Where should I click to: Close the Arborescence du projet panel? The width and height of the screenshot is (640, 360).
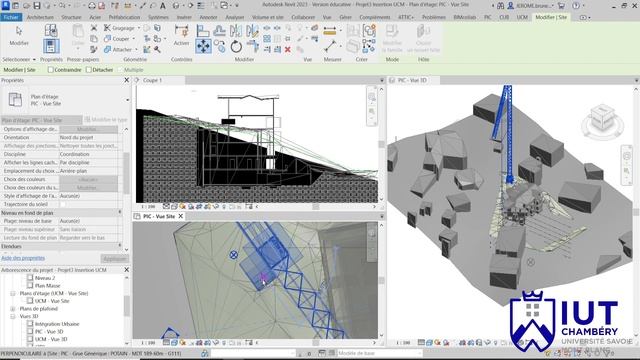127,270
